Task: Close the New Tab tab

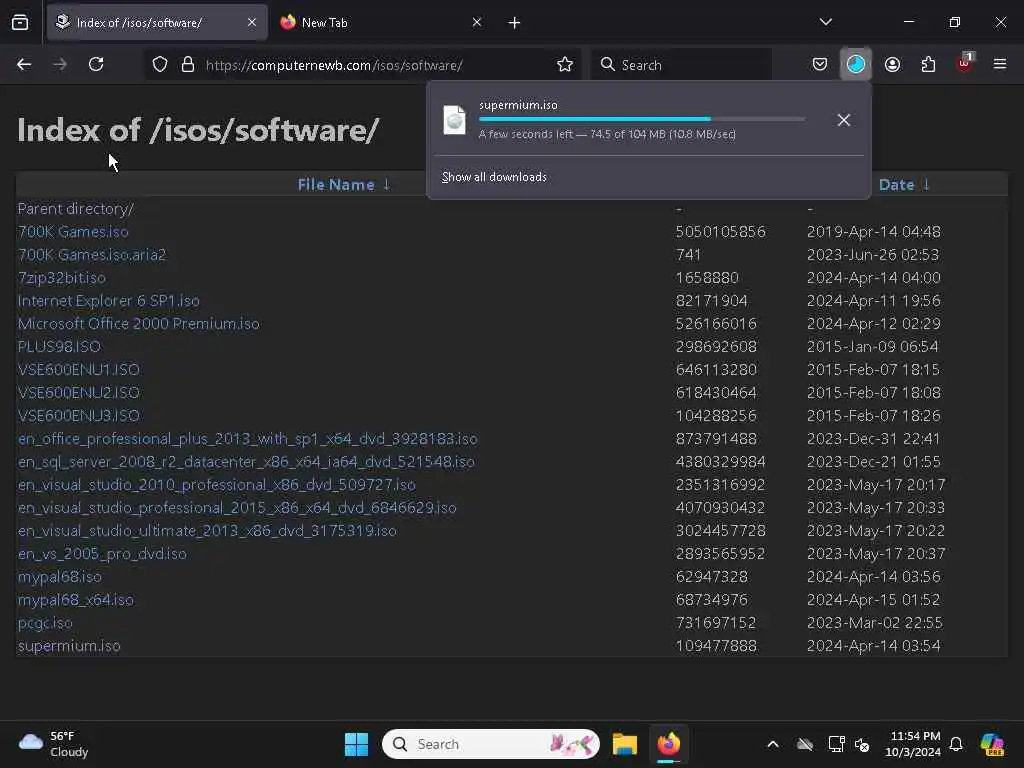Action: [477, 22]
